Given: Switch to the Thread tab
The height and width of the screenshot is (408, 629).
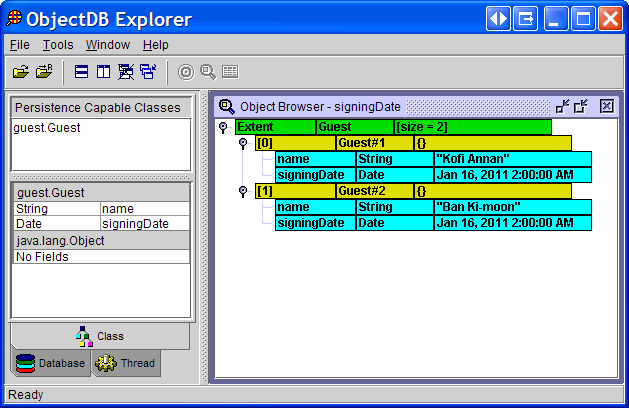Looking at the screenshot, I should pyautogui.click(x=126, y=363).
